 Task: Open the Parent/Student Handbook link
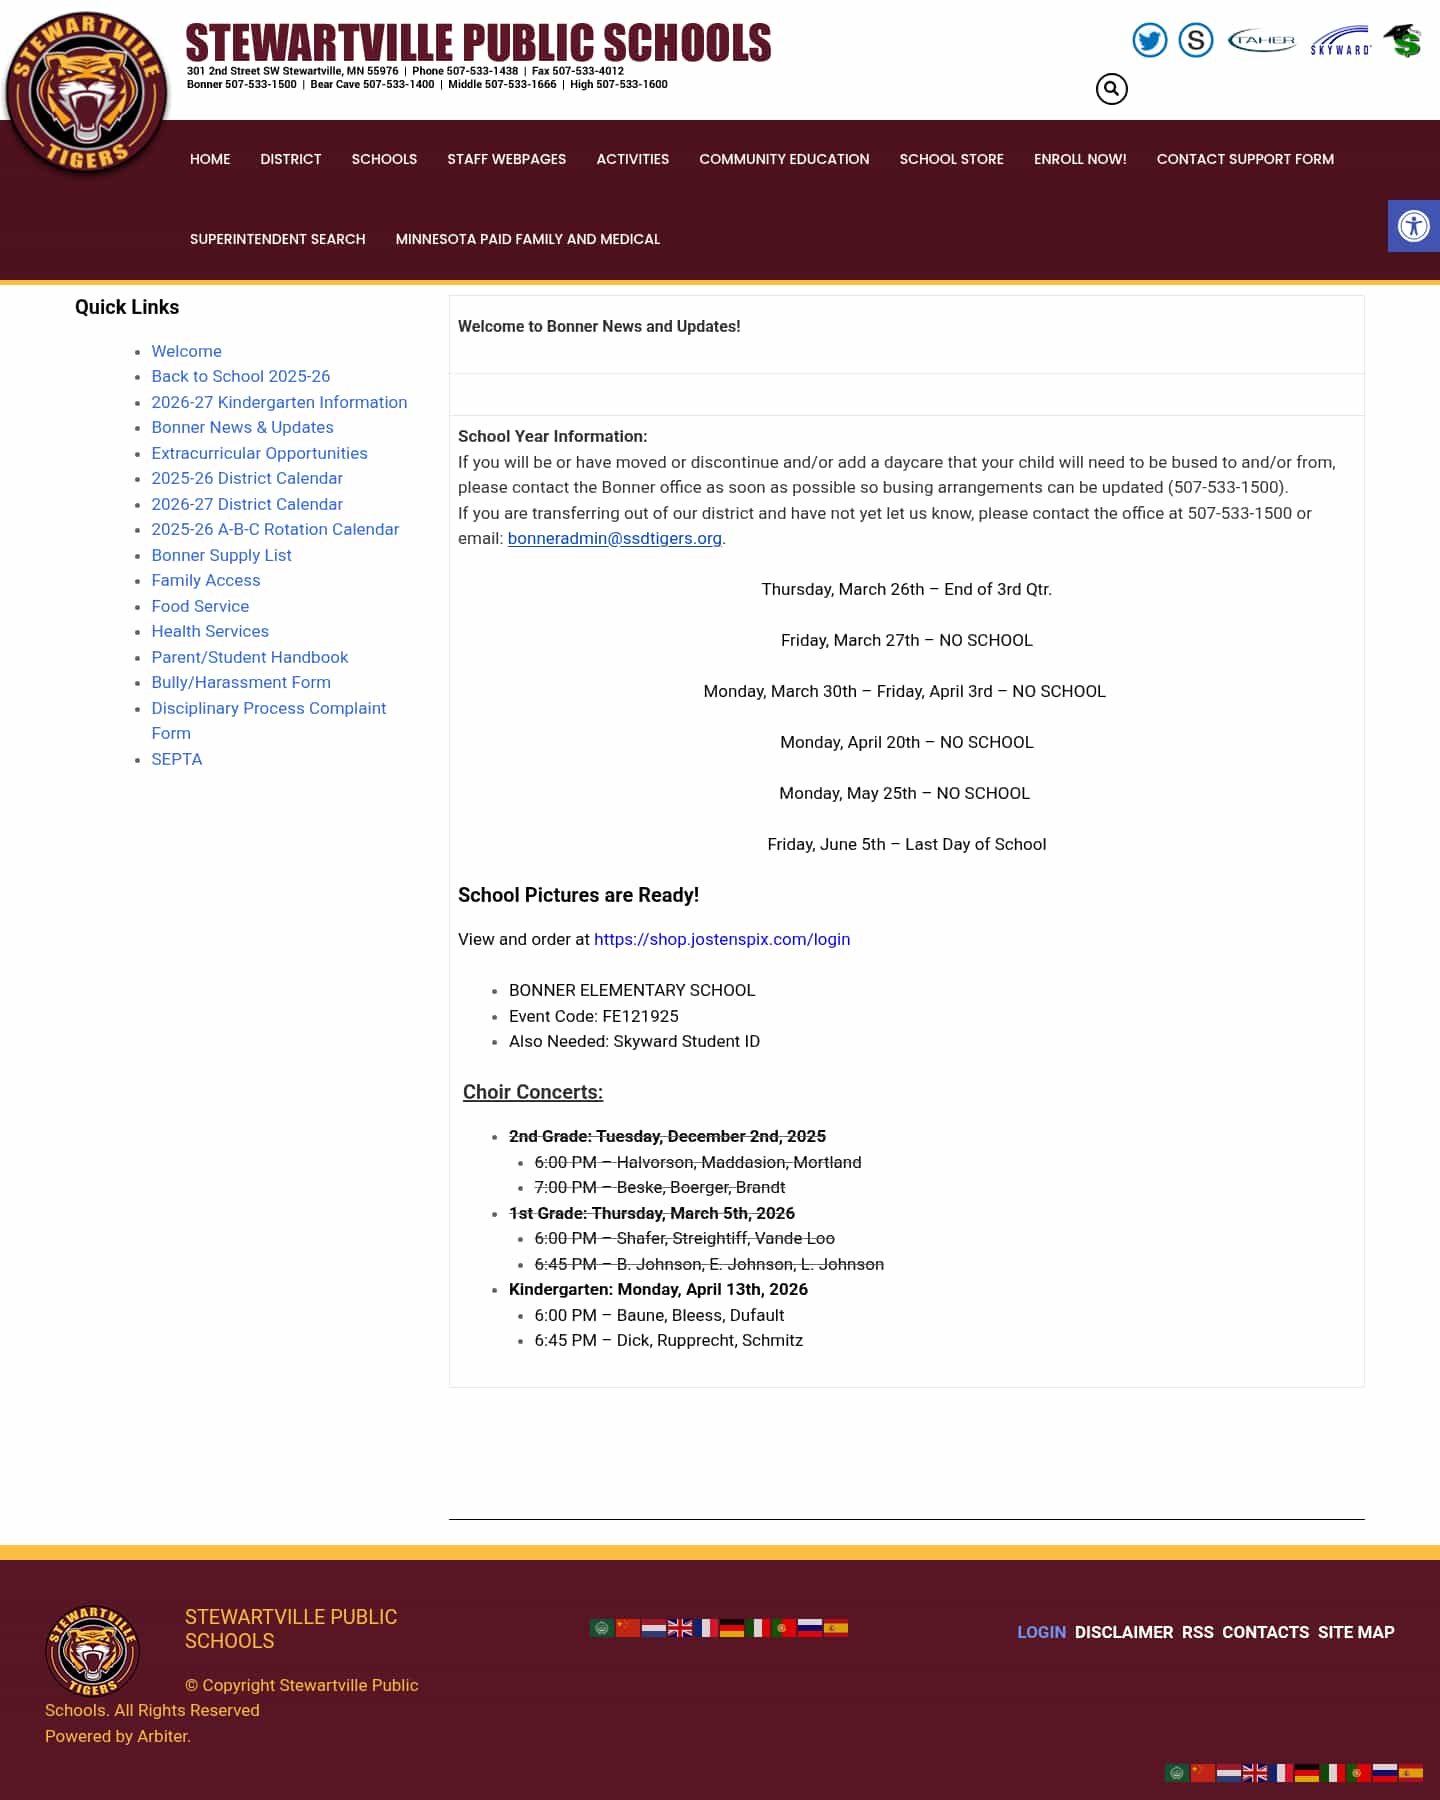(x=250, y=657)
